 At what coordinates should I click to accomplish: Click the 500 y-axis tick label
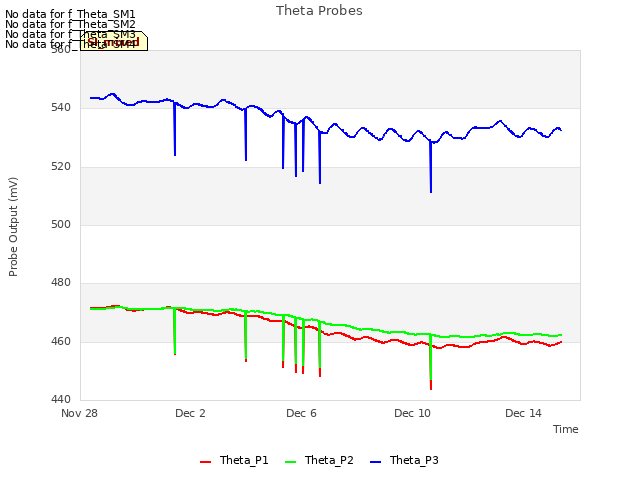(x=61, y=224)
